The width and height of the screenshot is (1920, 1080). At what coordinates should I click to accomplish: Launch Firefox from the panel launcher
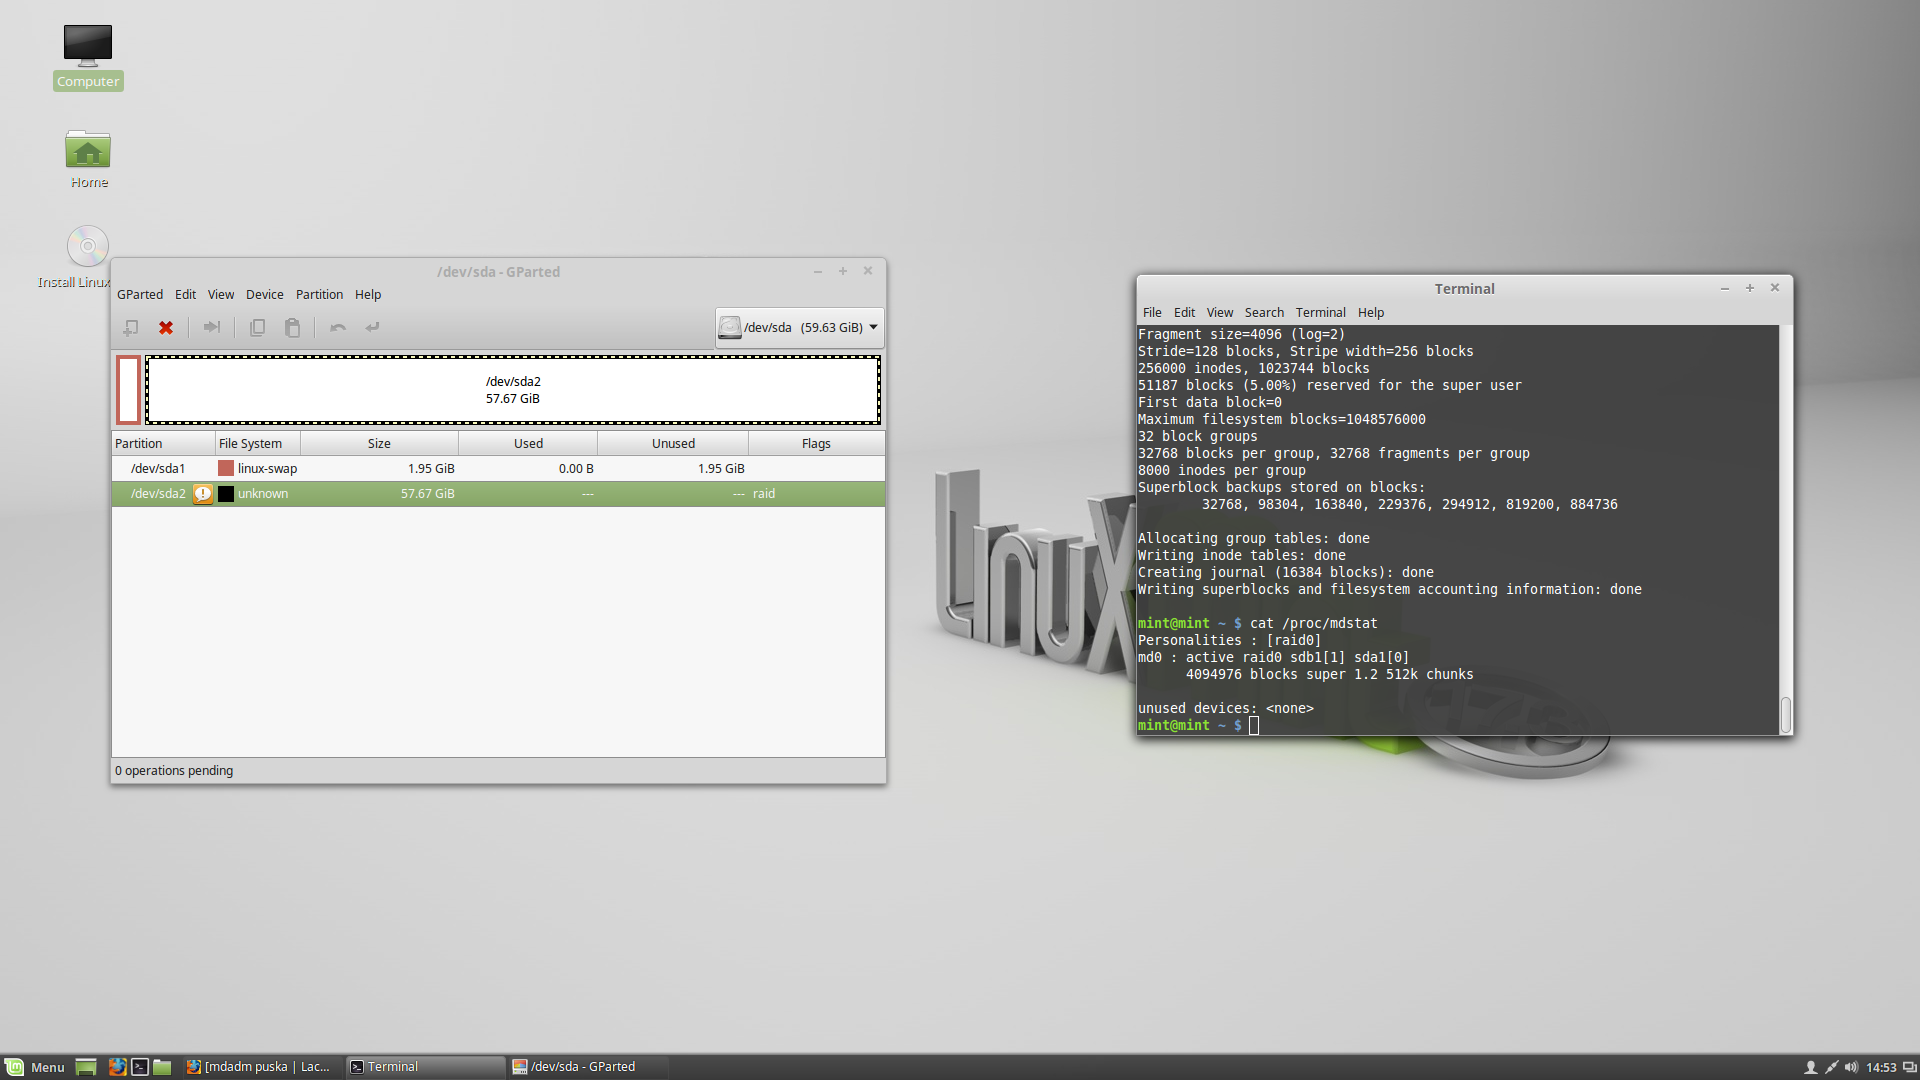[x=118, y=1067]
